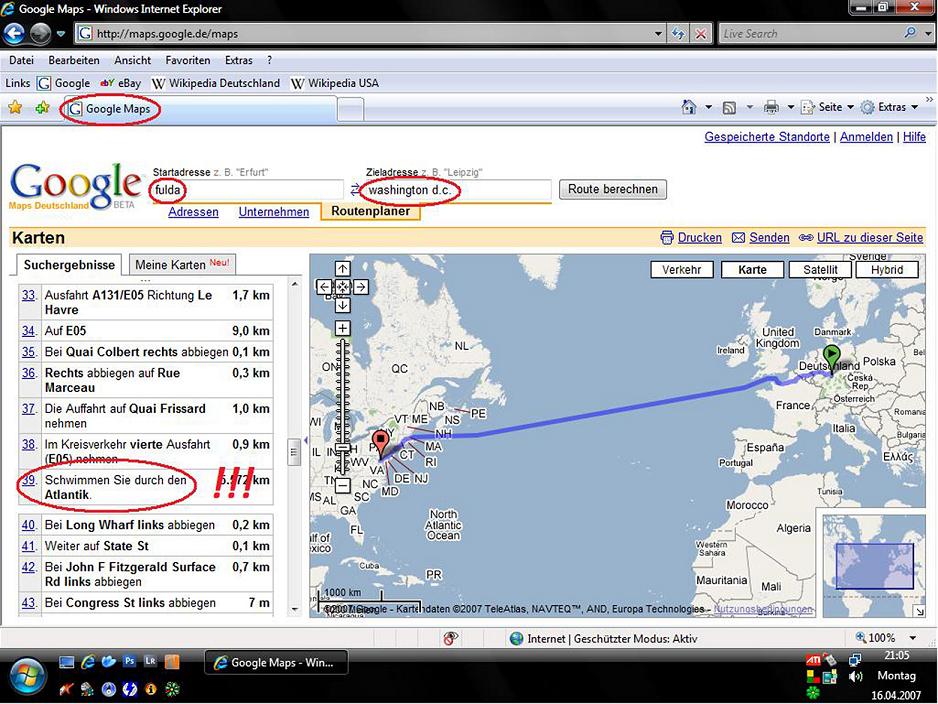Open the Favorites Center star icon

pos(15,108)
